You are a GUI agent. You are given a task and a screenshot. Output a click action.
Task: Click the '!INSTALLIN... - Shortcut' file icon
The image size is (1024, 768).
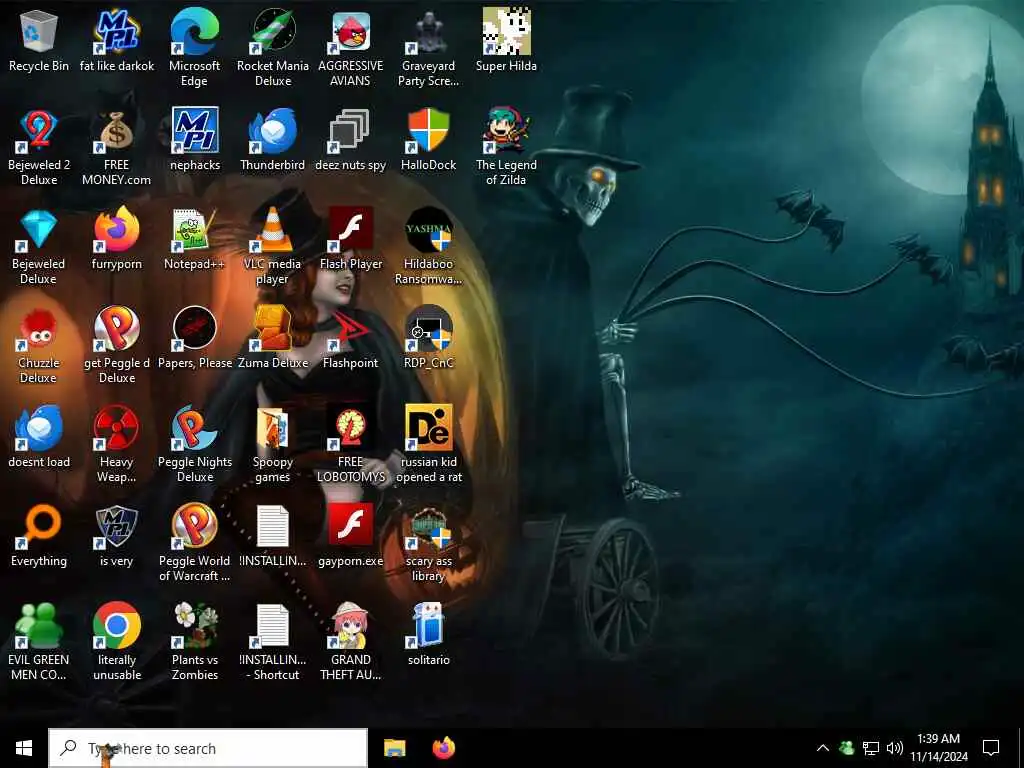pyautogui.click(x=273, y=626)
